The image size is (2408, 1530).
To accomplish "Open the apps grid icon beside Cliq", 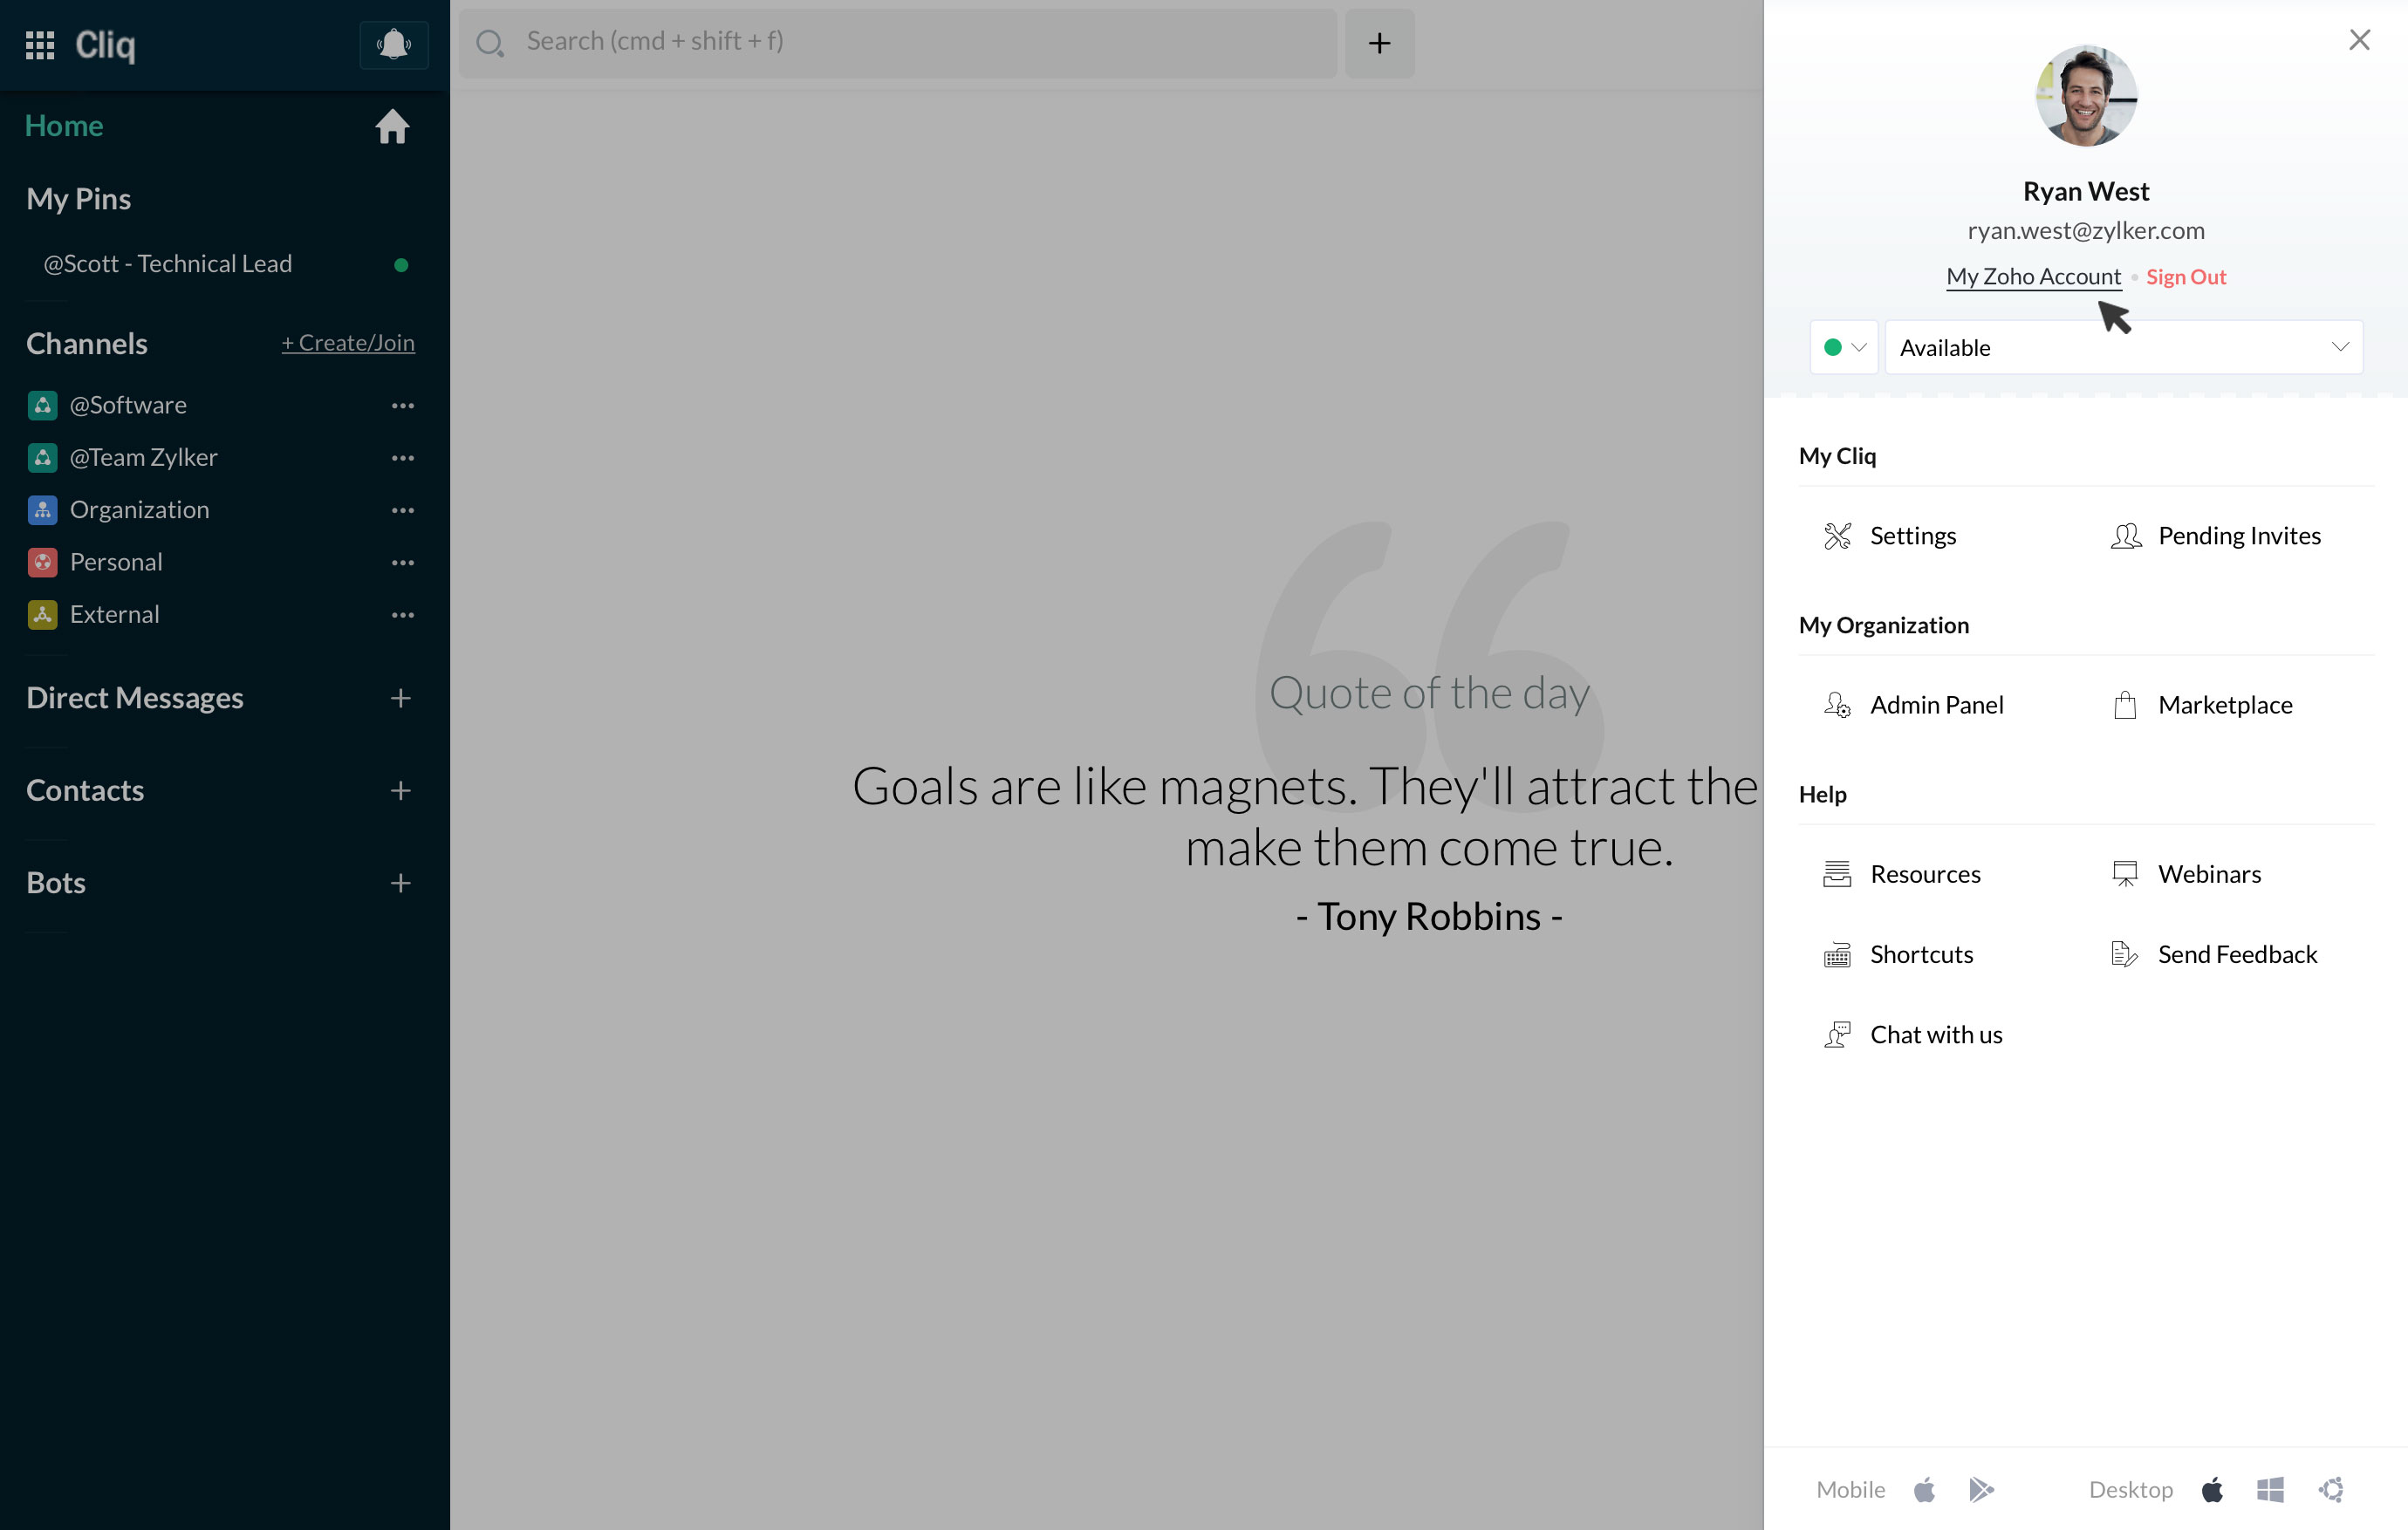I will [x=39, y=45].
